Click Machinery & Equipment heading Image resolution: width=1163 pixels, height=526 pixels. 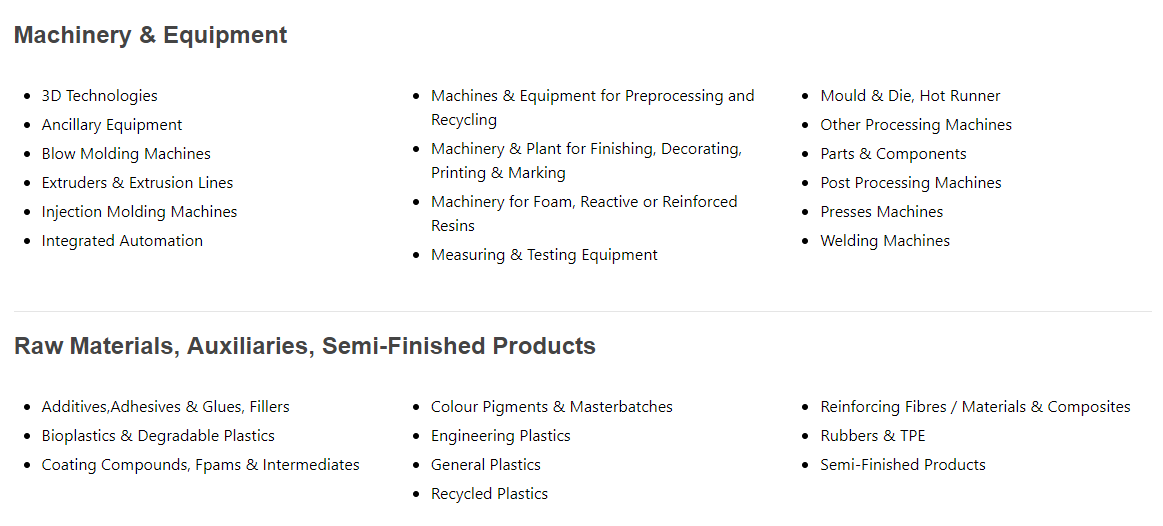tap(151, 35)
